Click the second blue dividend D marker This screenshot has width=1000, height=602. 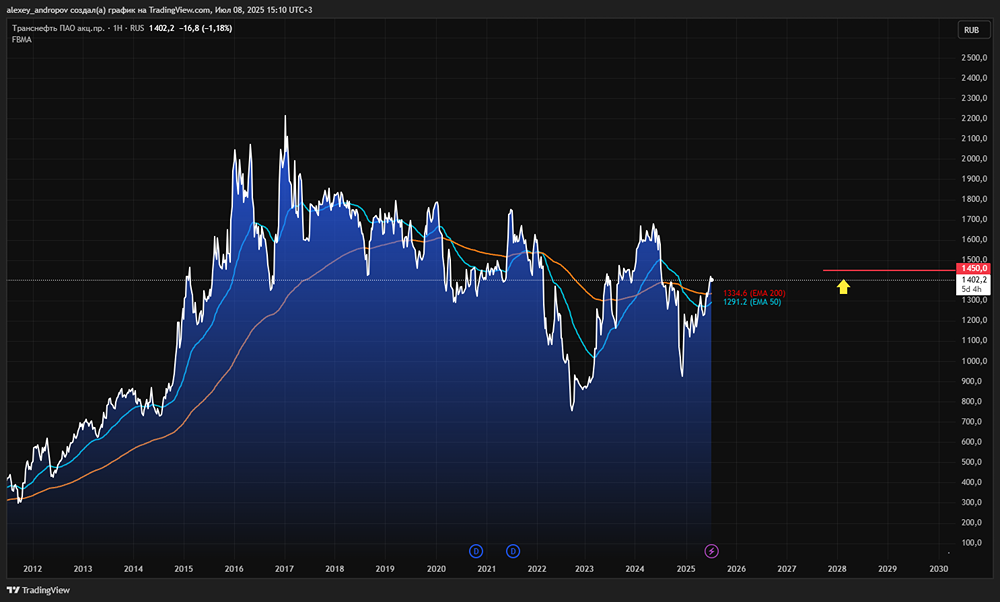coord(513,551)
